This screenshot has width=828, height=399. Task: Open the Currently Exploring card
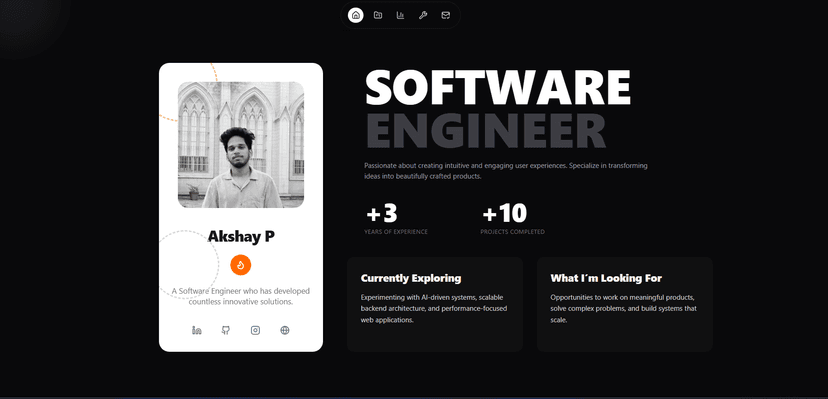pyautogui.click(x=435, y=304)
